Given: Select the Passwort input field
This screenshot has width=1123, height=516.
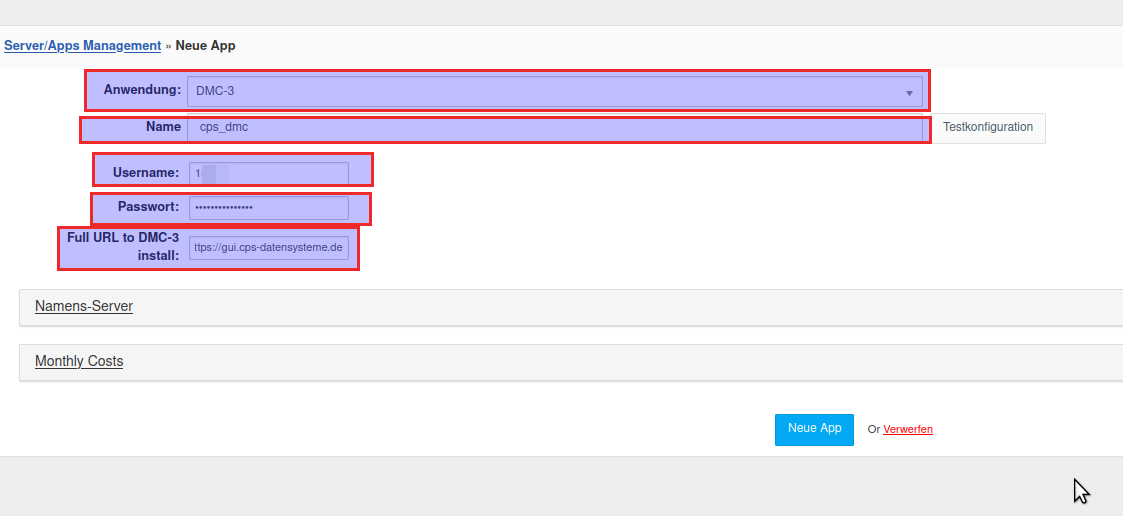Looking at the screenshot, I should tap(269, 208).
